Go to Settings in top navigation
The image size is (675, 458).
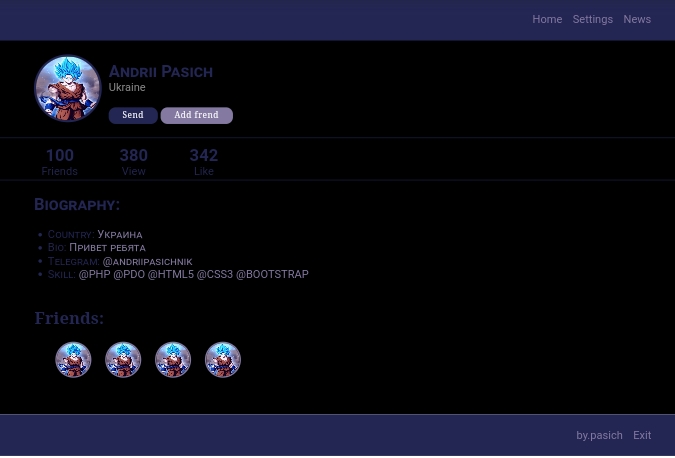pyautogui.click(x=592, y=20)
